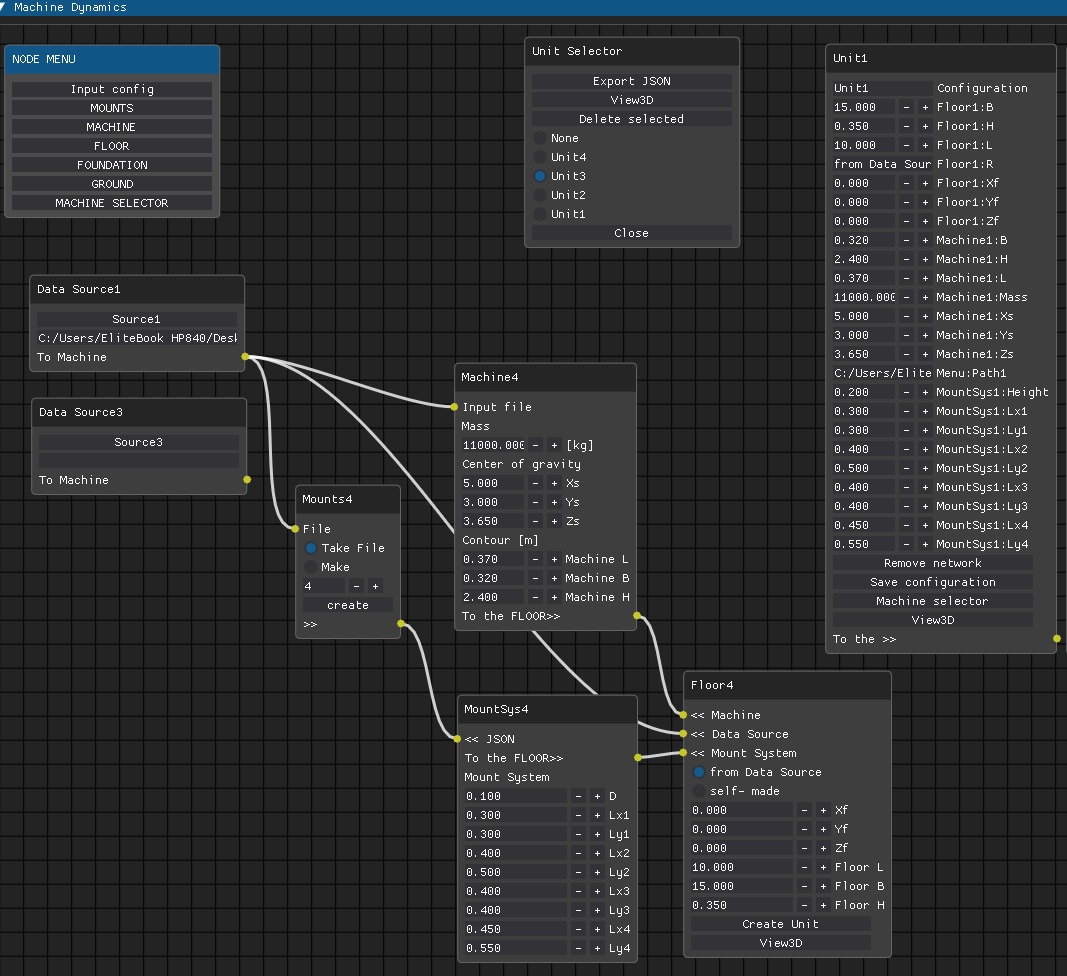The image size is (1067, 976).
Task: Click View3D in Unit Selector
Action: 631,100
